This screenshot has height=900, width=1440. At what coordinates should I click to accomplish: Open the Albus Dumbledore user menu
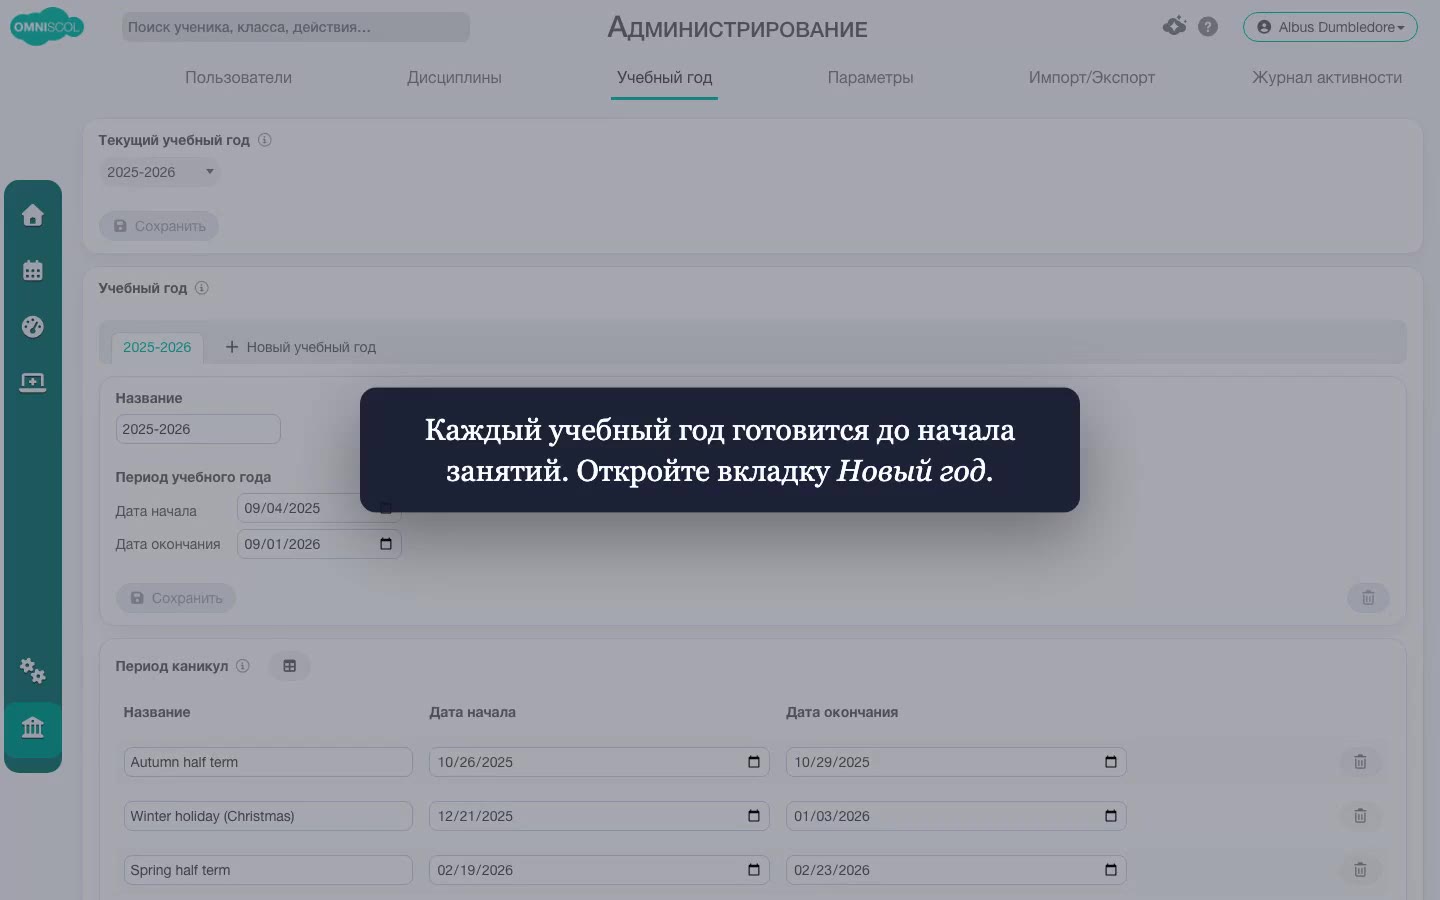1330,27
